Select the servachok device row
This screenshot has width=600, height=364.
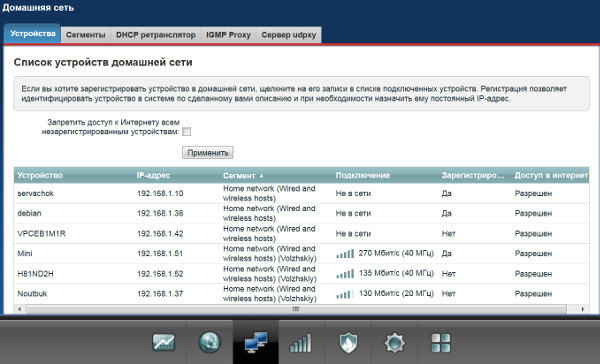pos(302,193)
